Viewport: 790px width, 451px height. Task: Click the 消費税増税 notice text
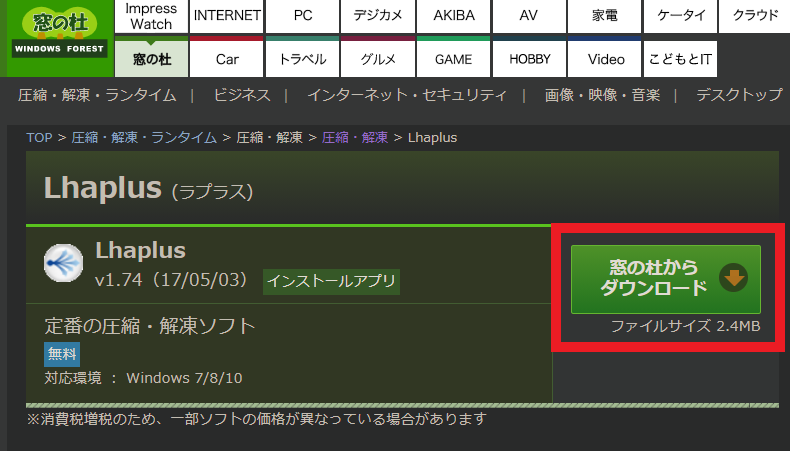click(x=257, y=419)
